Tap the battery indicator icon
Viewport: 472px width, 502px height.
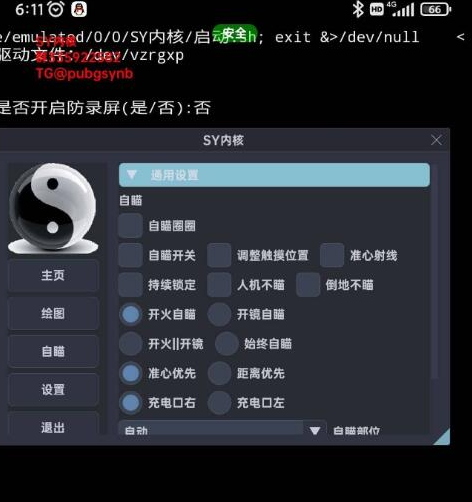tap(436, 9)
